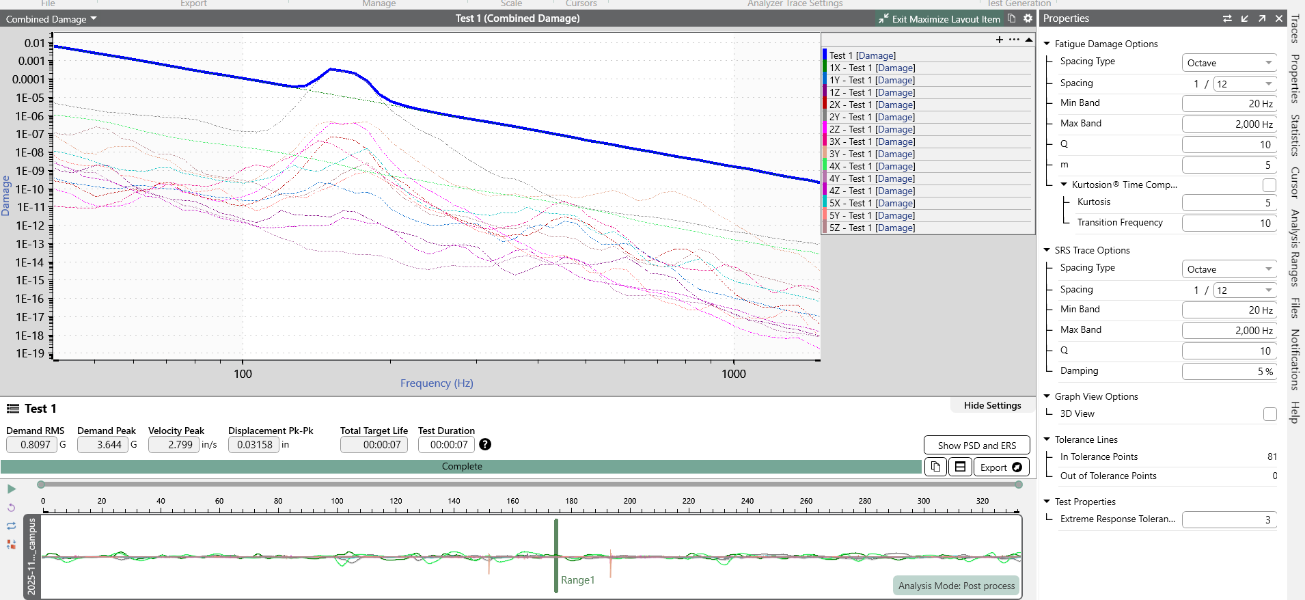Collapse the Fatigue Damage Options section

[x=1047, y=44]
